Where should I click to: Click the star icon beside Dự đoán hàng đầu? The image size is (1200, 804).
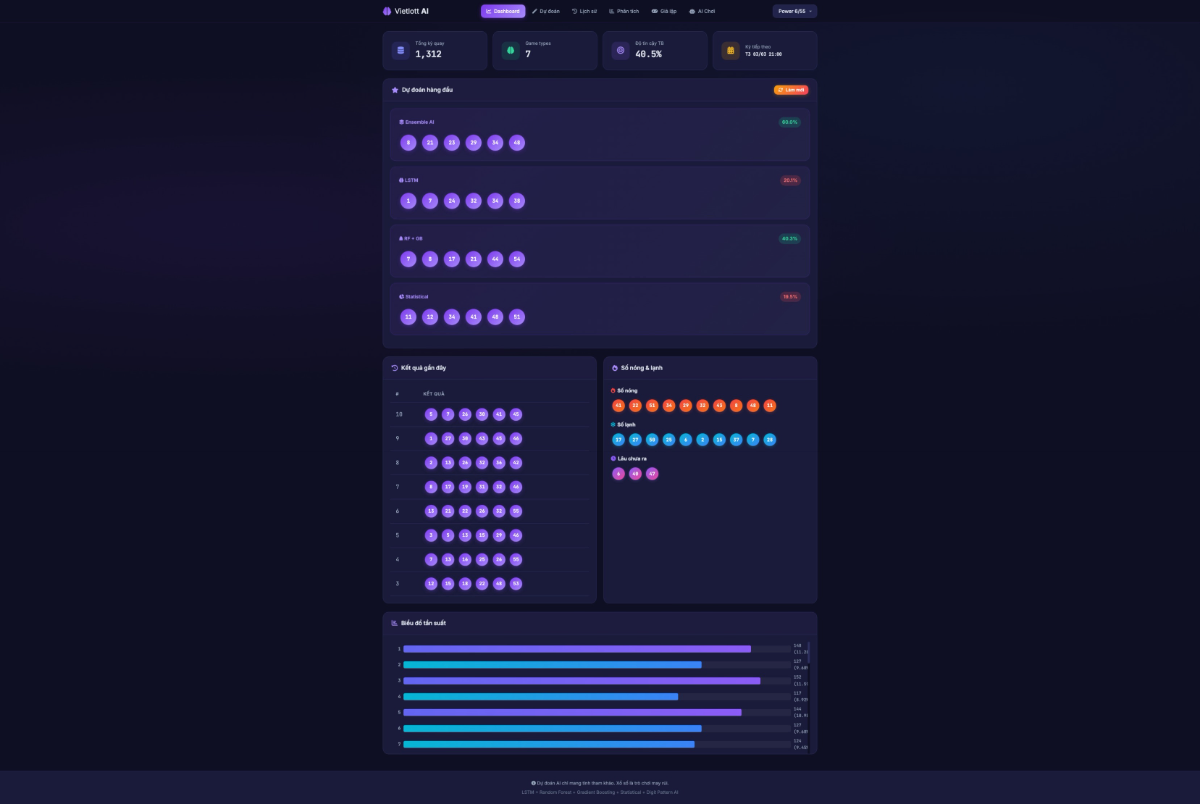(x=394, y=89)
